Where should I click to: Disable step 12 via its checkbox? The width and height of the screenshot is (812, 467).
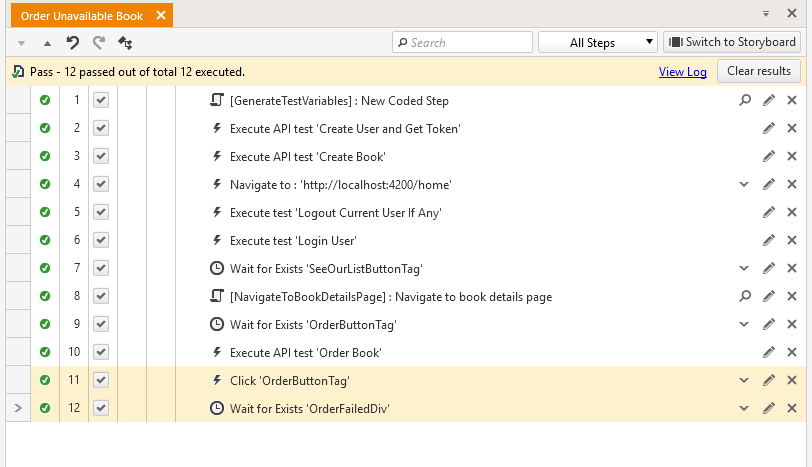[x=101, y=407]
